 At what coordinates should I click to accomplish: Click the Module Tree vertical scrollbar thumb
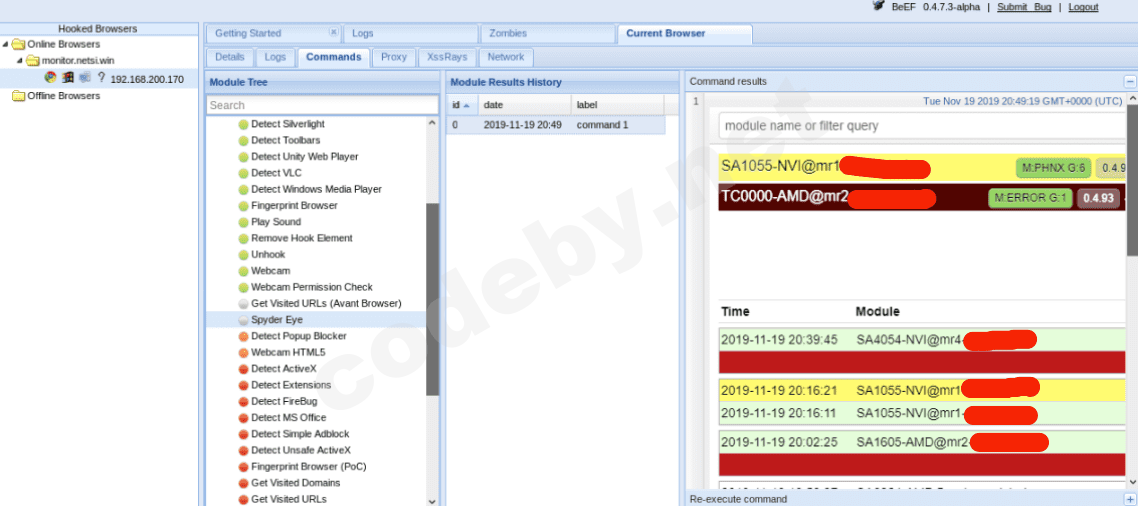(433, 300)
